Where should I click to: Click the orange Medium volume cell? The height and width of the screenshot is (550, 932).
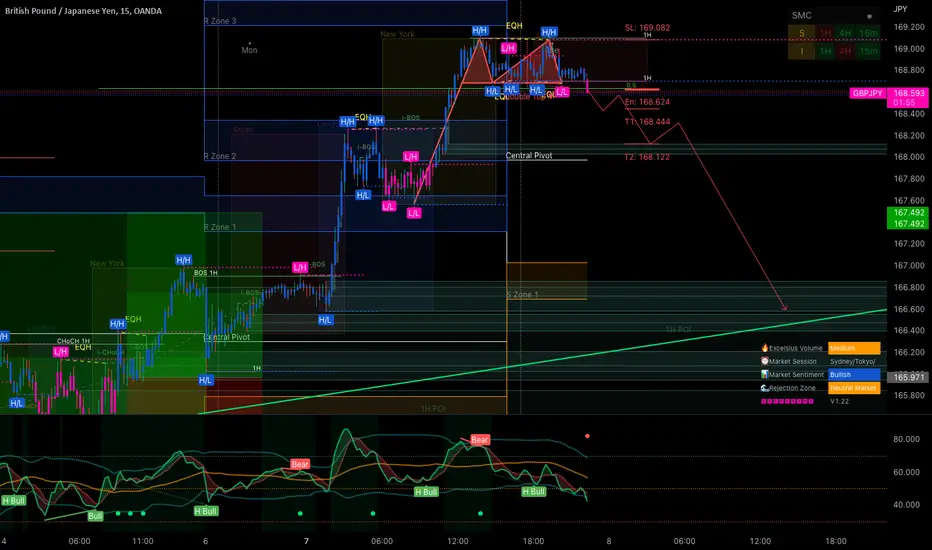pyautogui.click(x=854, y=348)
